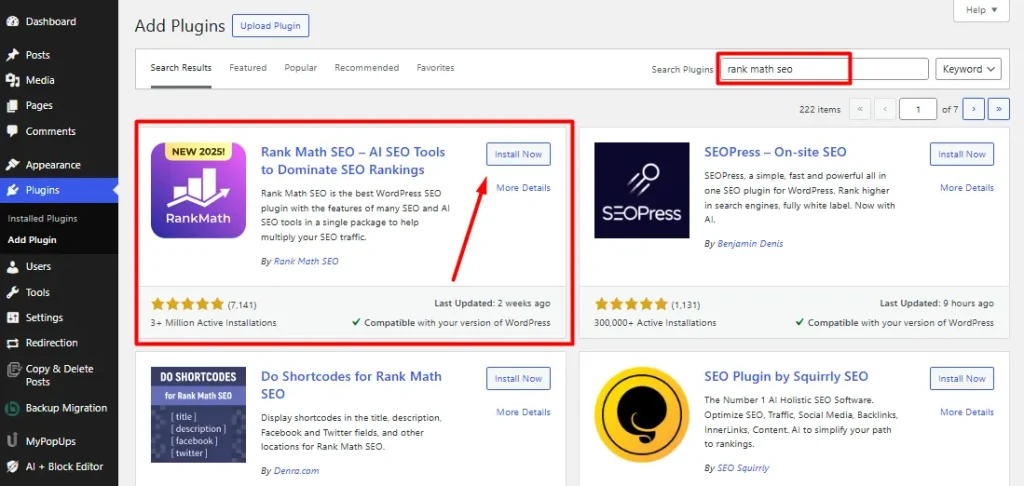Jump to last page of results
Image resolution: width=1024 pixels, height=486 pixels.
point(999,109)
